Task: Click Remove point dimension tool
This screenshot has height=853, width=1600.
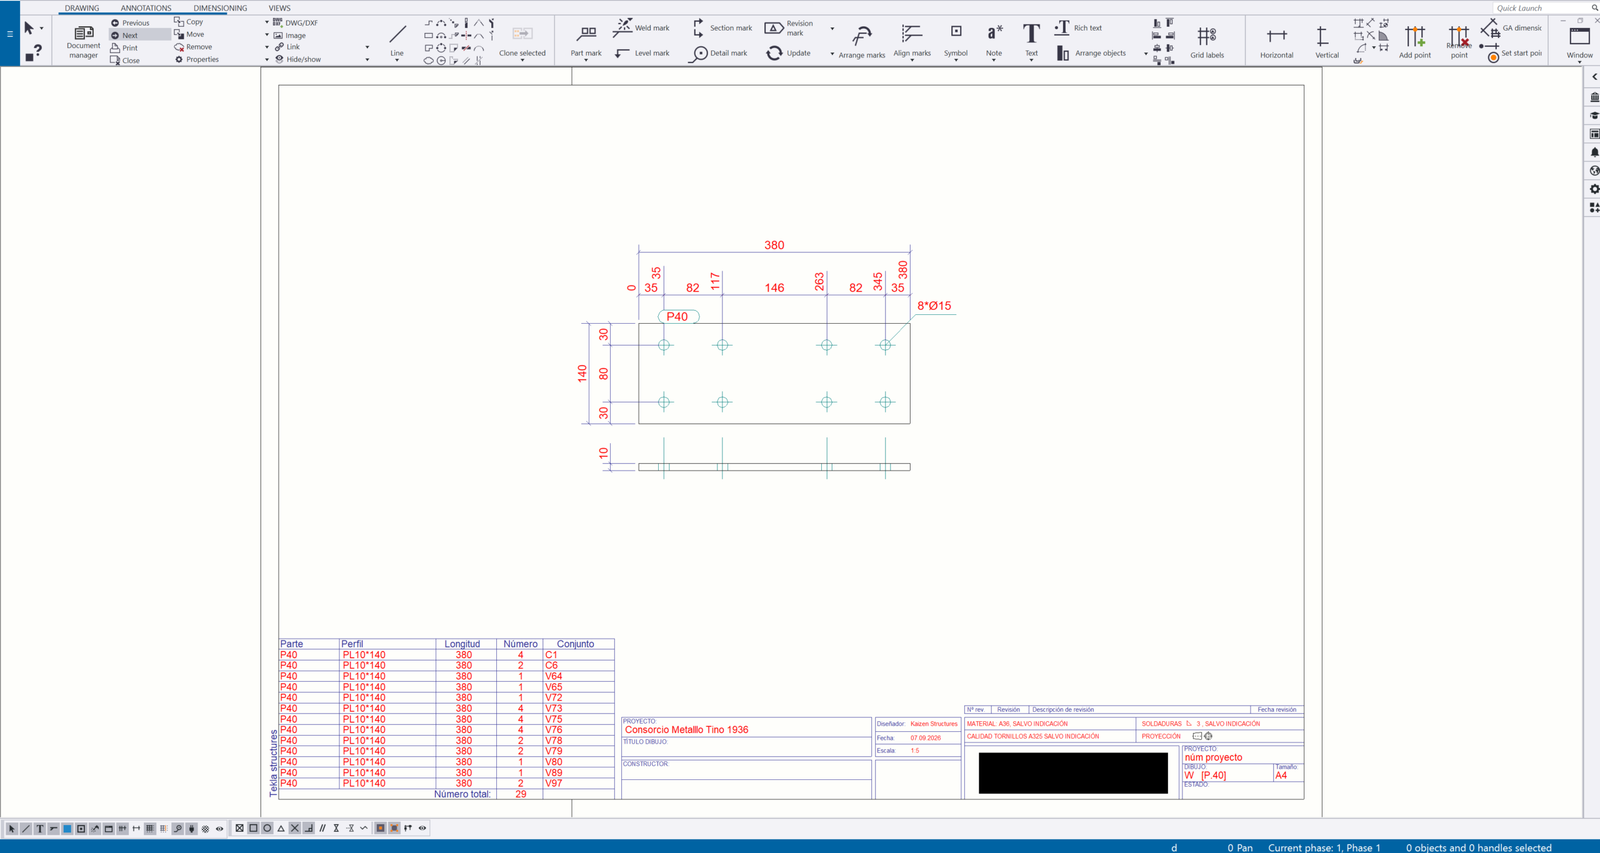Action: pos(1459,41)
